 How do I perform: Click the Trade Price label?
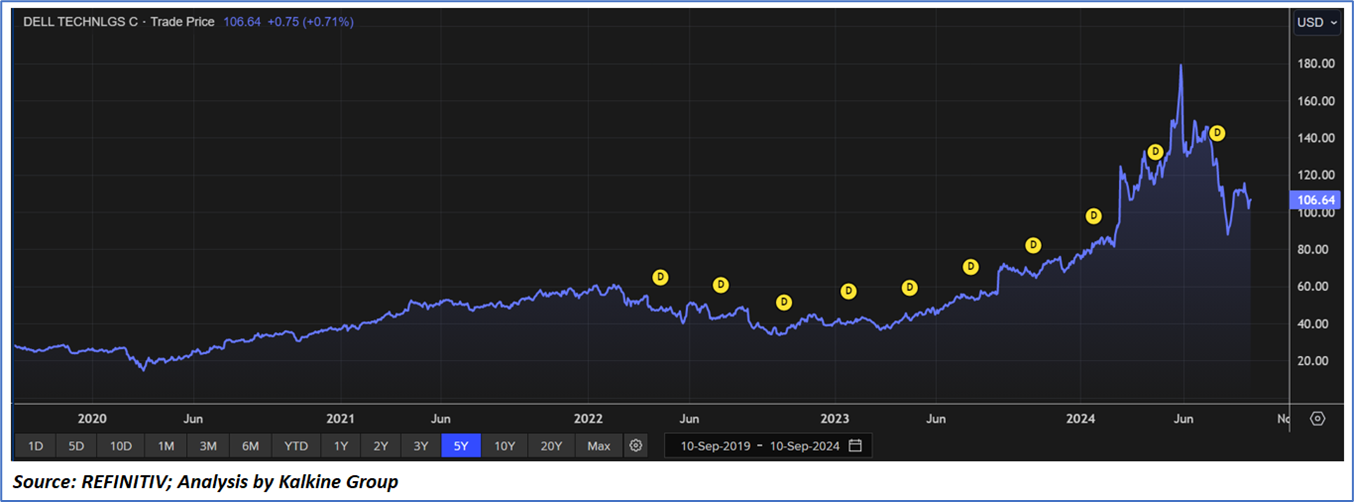pos(181,22)
